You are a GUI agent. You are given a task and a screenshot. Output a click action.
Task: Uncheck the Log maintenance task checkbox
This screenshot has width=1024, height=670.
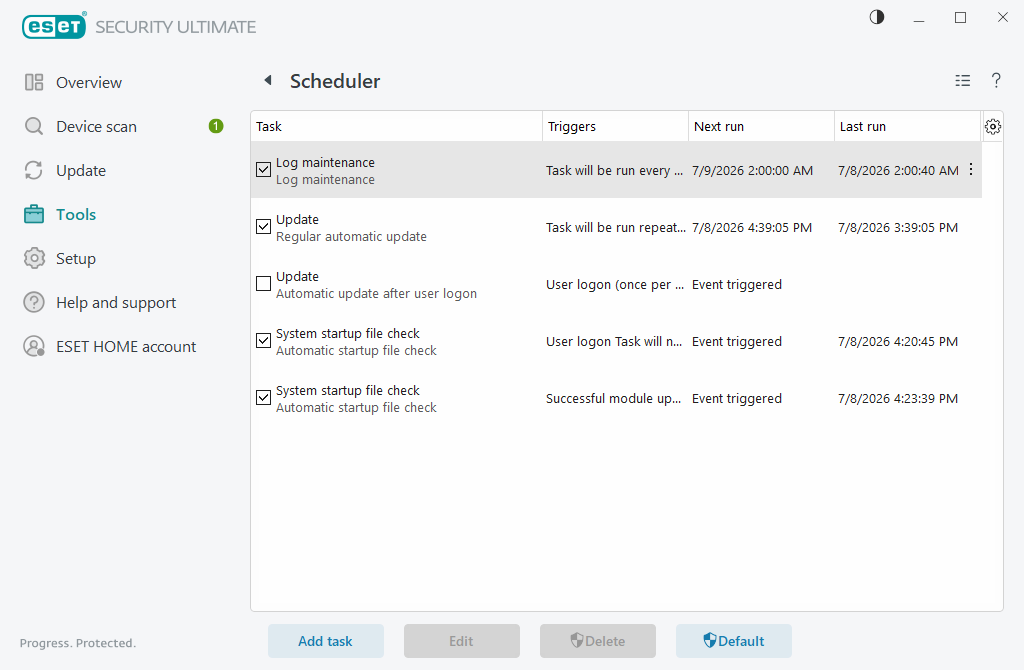(x=263, y=170)
